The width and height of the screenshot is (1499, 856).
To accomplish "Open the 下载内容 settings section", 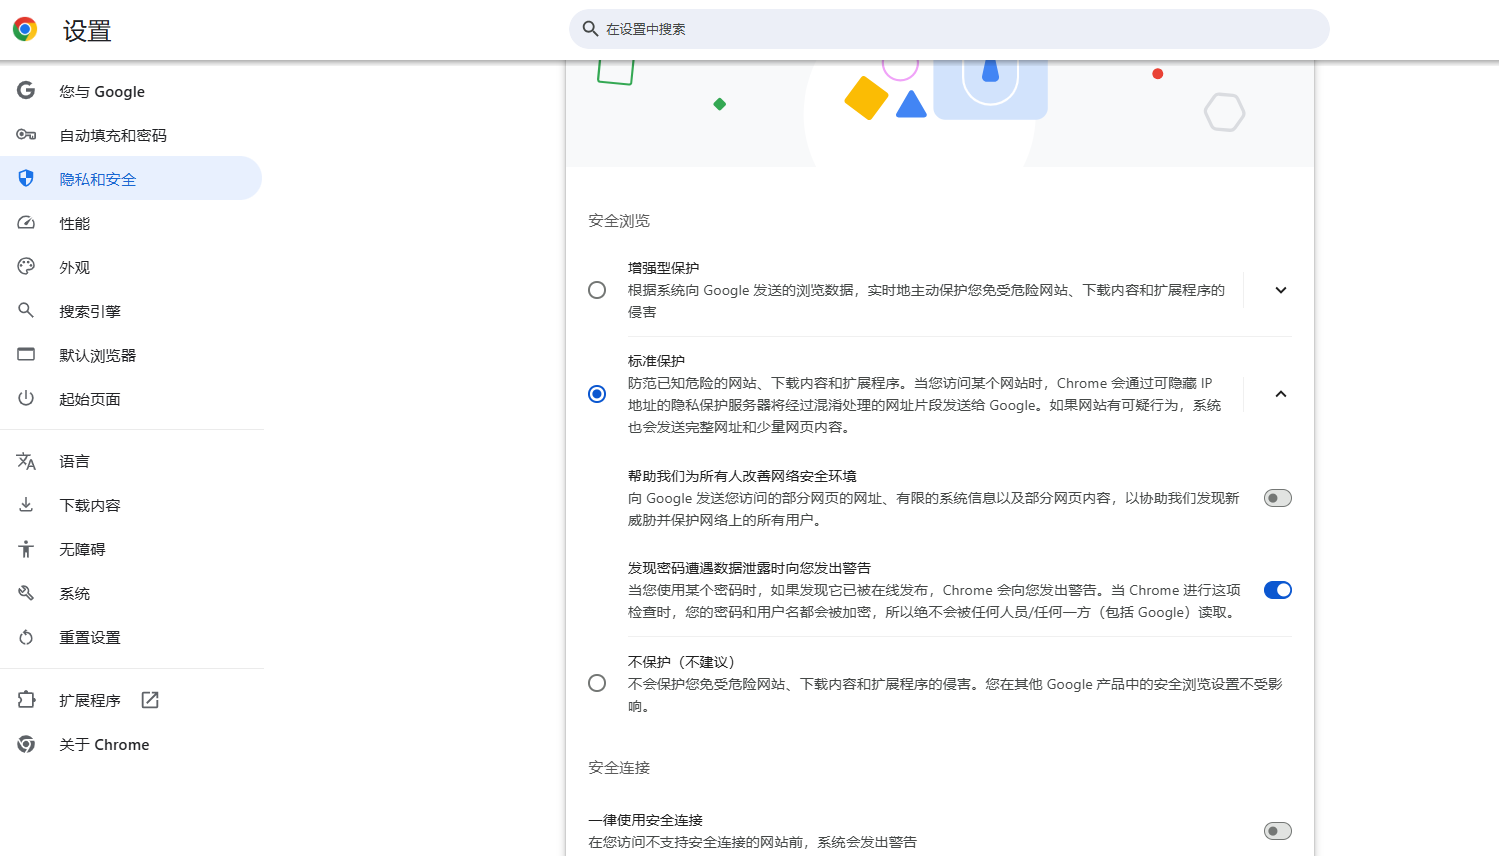I will tap(131, 505).
